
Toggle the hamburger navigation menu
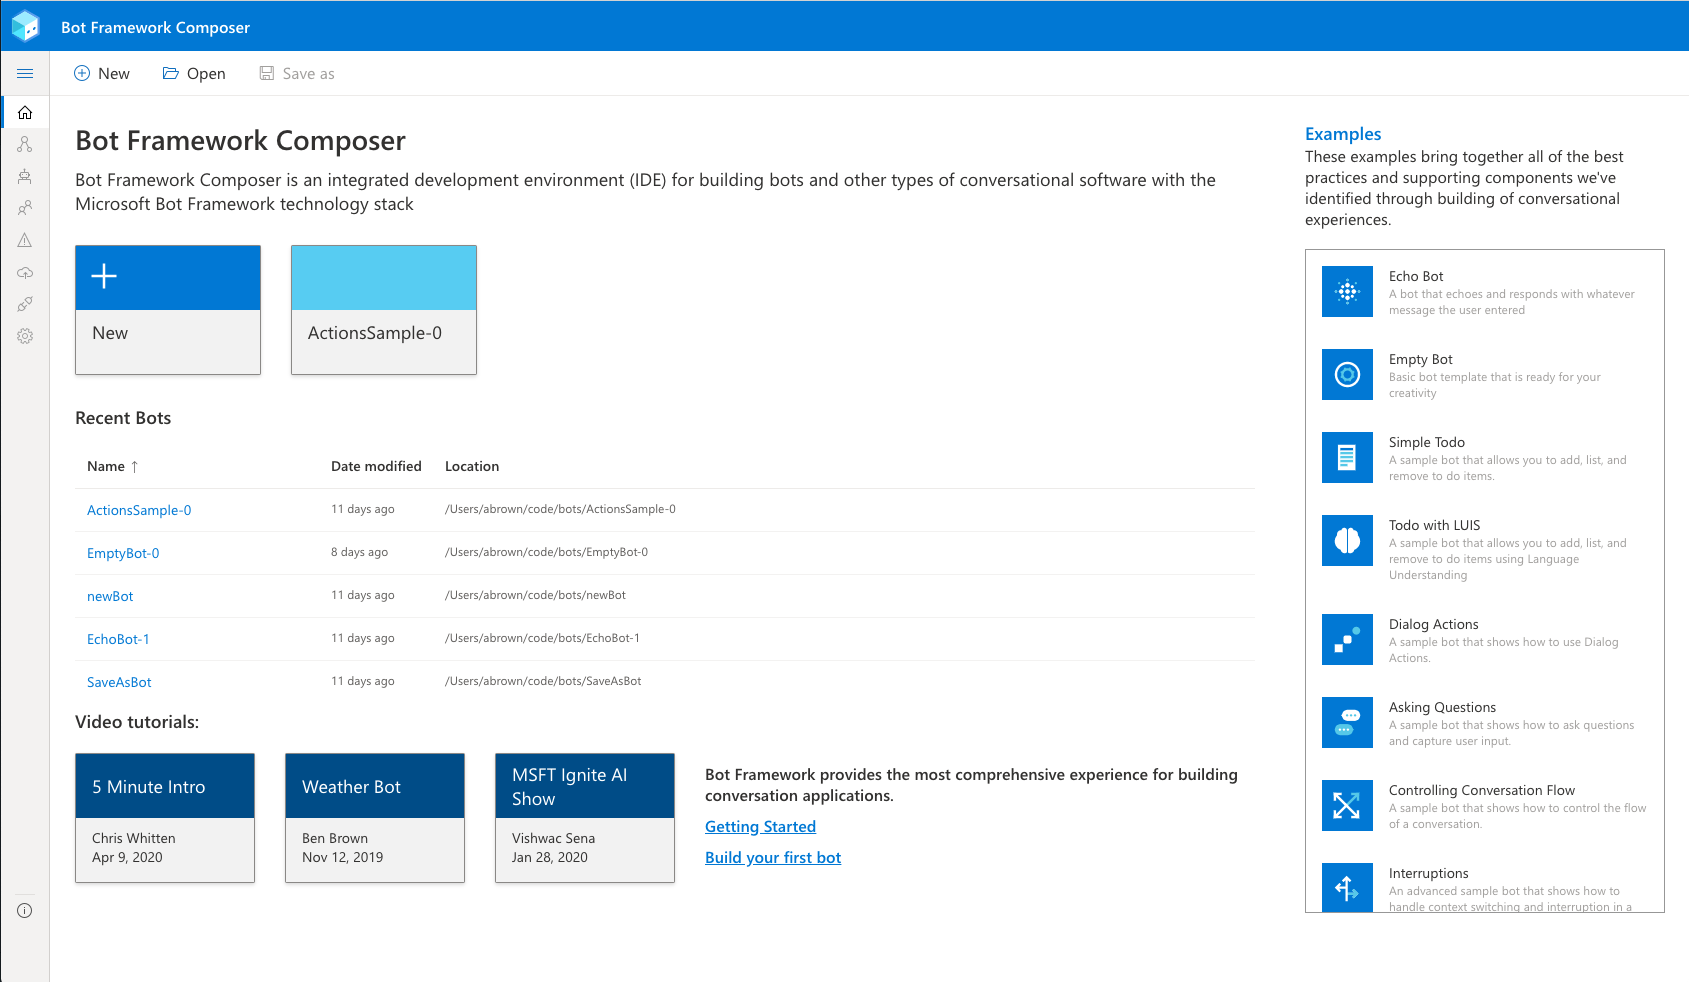click(25, 73)
